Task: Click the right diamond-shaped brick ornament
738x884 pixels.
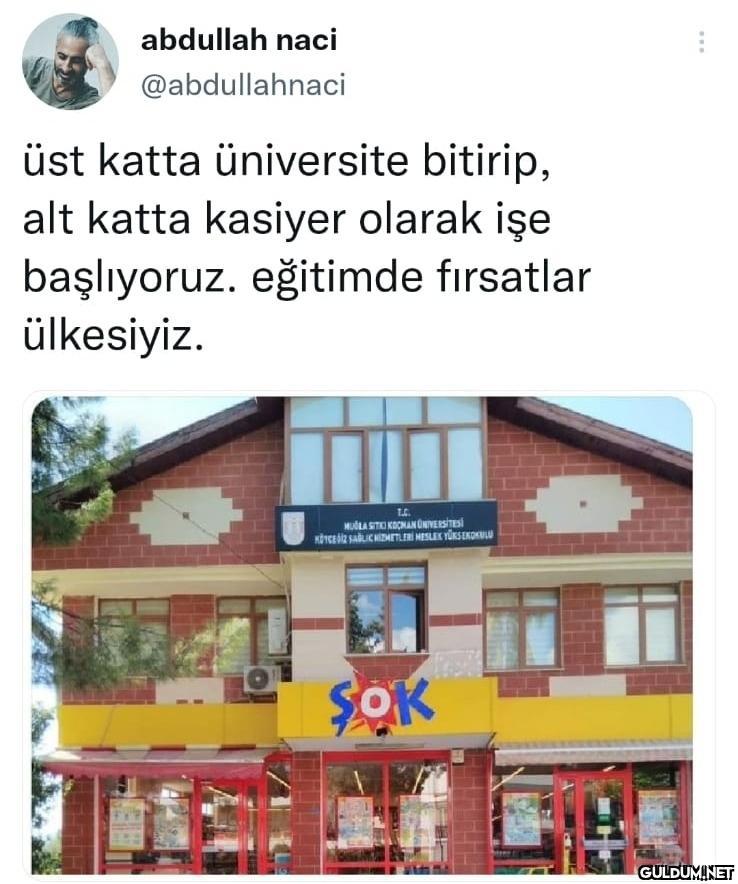Action: 584,503
